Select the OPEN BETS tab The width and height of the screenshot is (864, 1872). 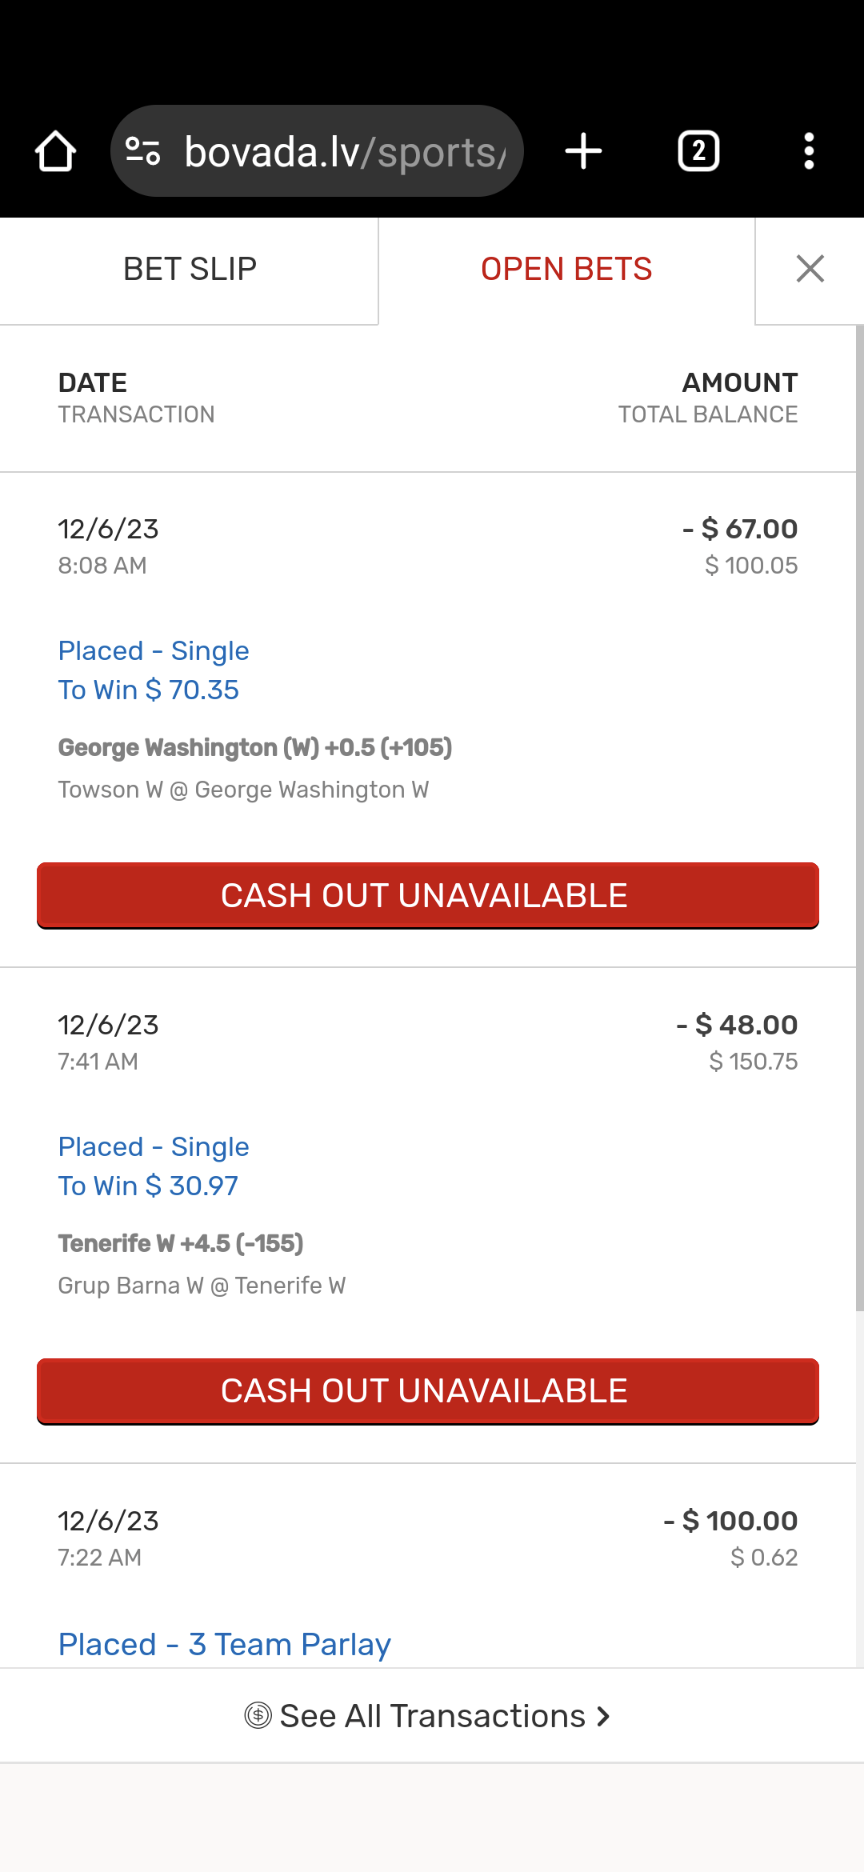566,269
